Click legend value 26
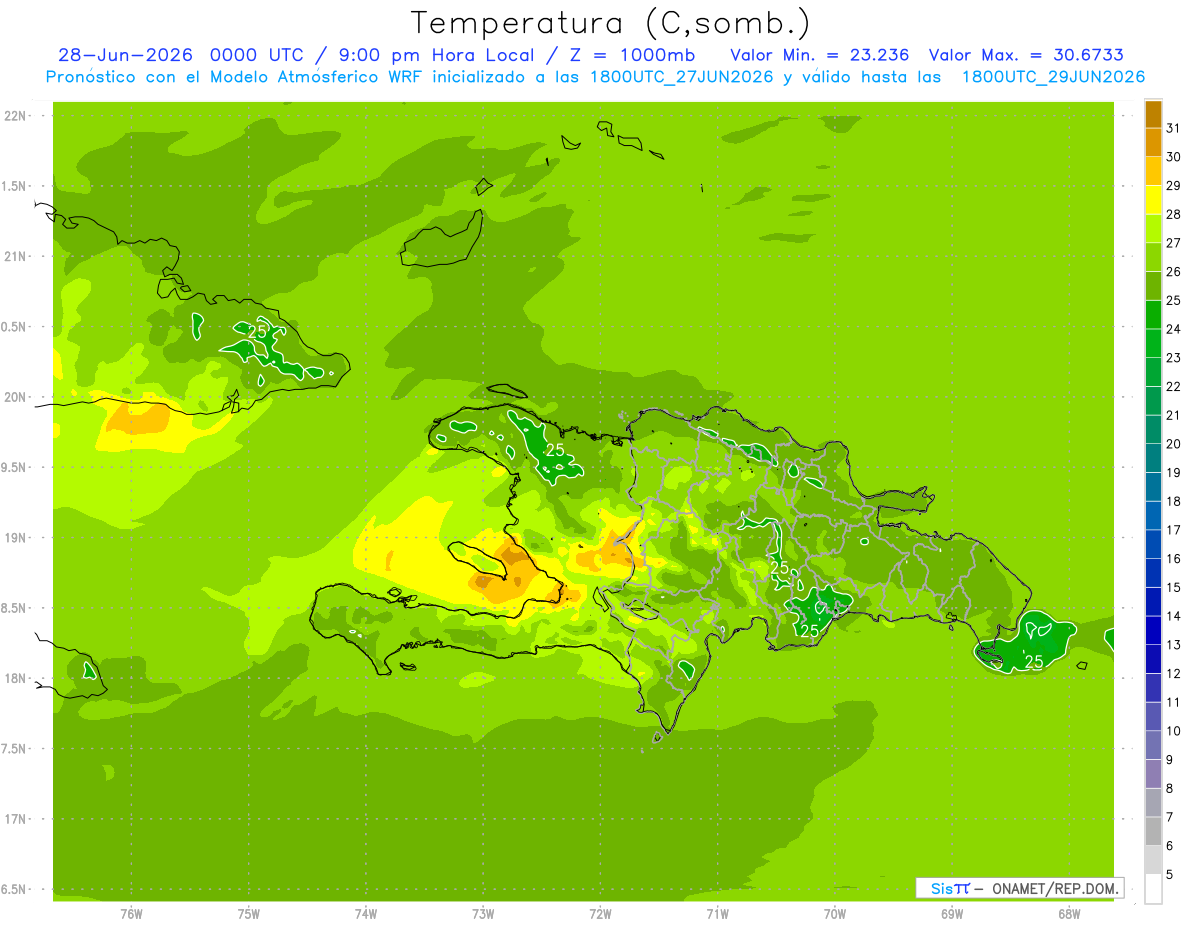 1173,272
